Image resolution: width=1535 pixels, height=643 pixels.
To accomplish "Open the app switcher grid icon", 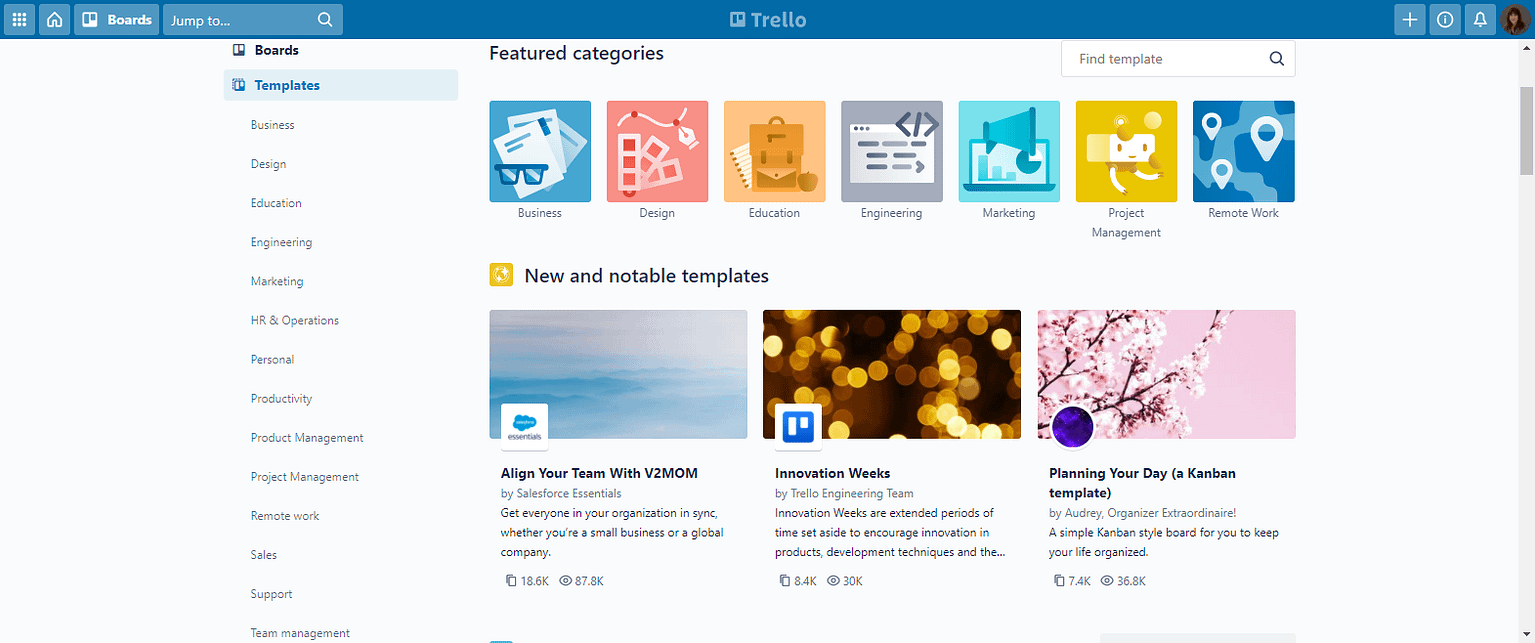I will (19, 19).
